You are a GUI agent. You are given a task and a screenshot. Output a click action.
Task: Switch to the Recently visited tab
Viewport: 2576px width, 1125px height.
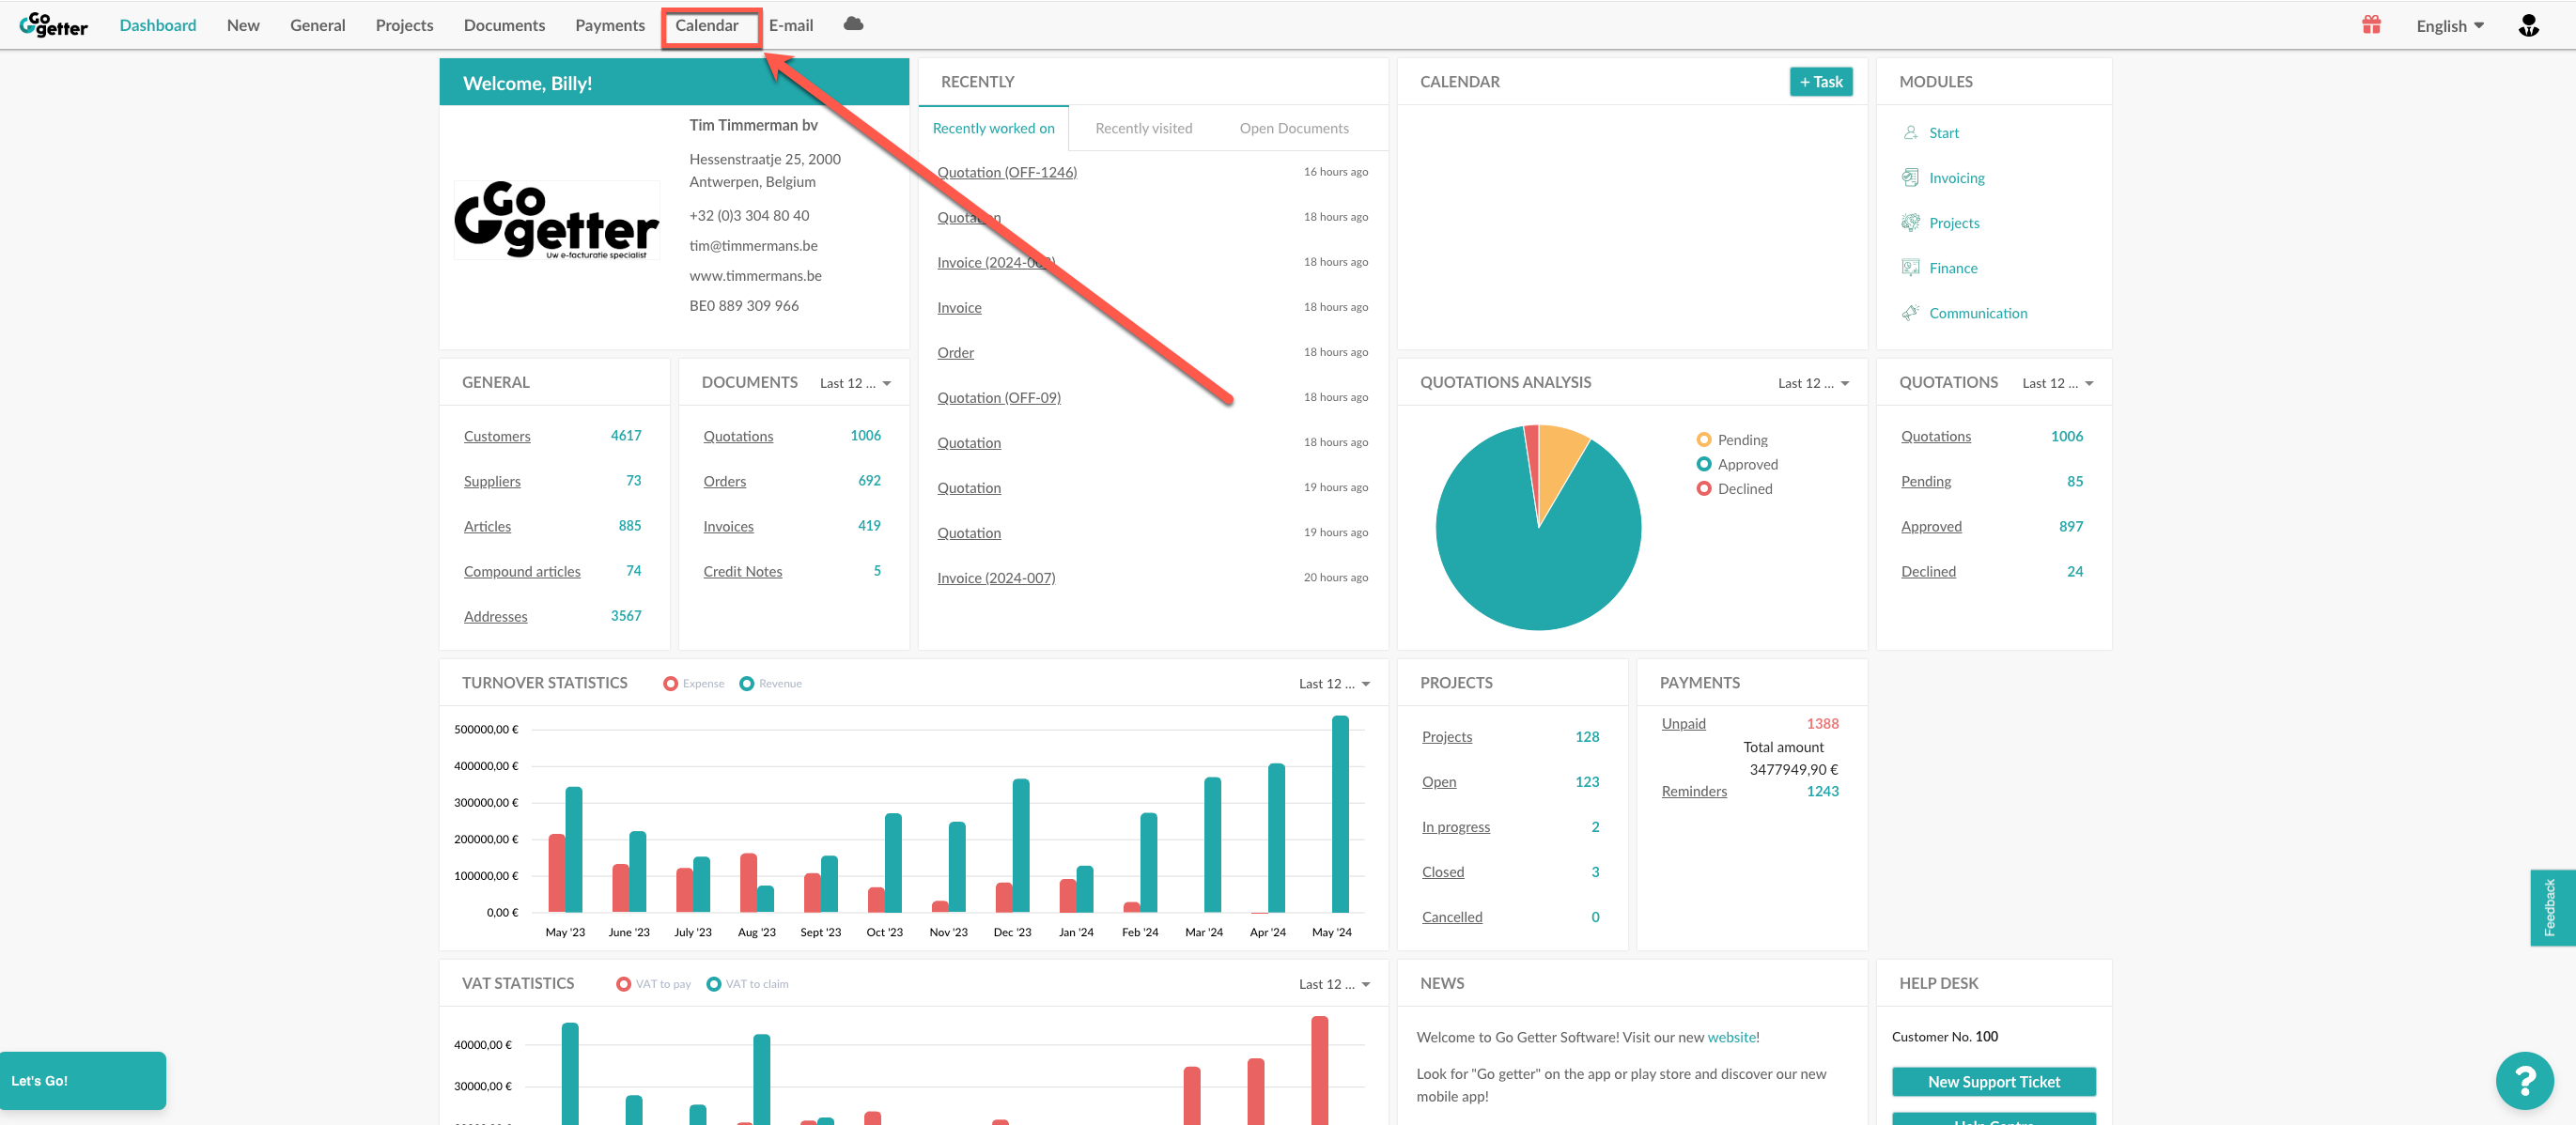click(1143, 128)
